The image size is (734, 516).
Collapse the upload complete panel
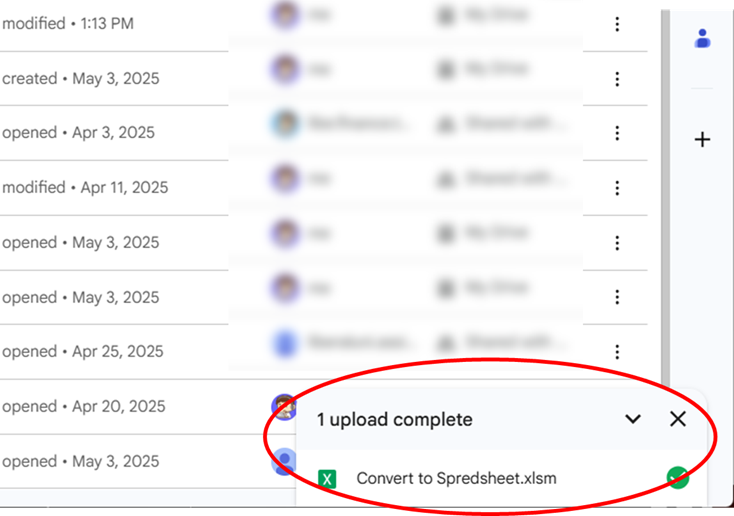(x=633, y=419)
